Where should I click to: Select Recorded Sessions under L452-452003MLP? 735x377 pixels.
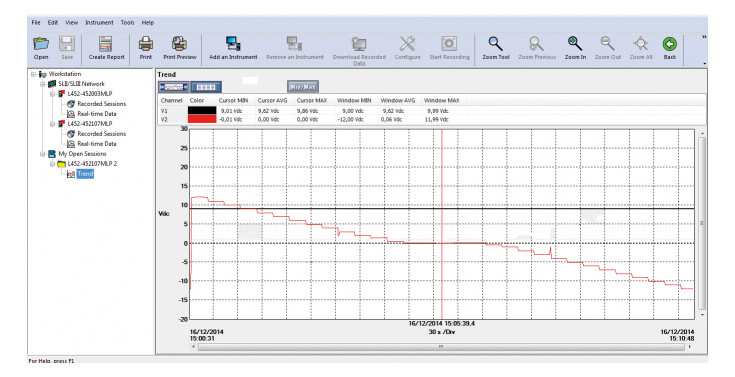102,104
